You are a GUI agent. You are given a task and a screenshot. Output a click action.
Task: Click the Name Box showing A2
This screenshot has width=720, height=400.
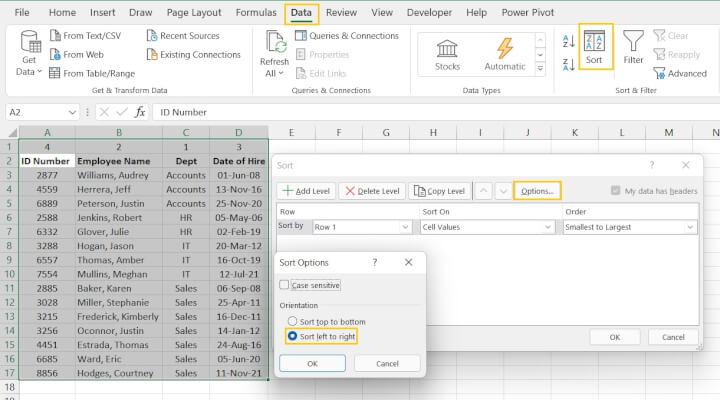(x=35, y=112)
